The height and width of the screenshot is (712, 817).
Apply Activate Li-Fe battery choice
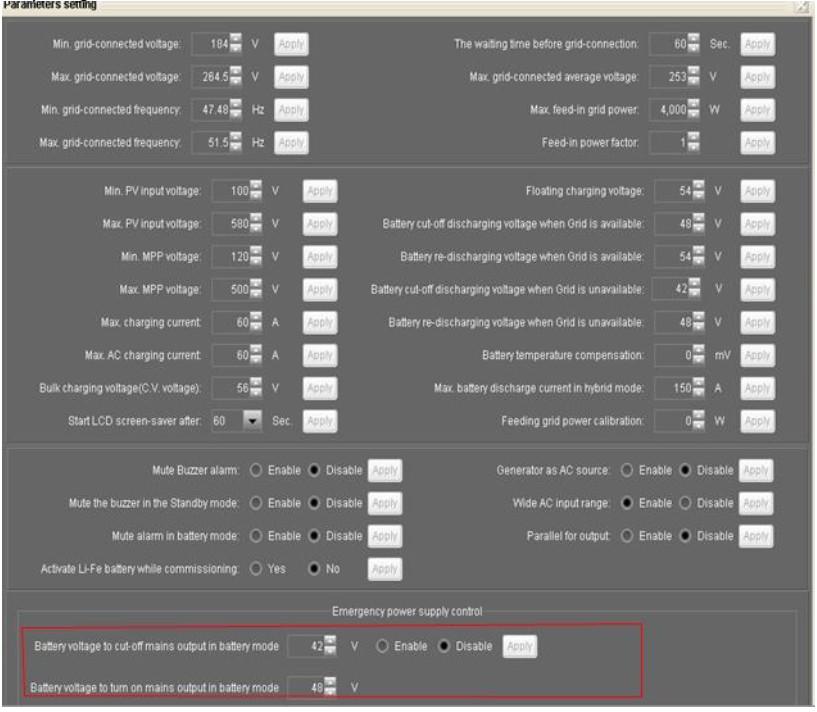click(385, 569)
